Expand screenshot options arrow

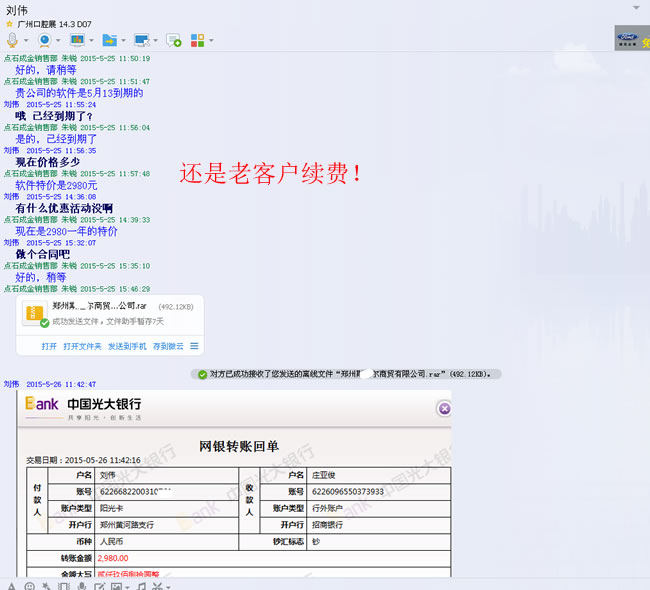click(x=168, y=587)
